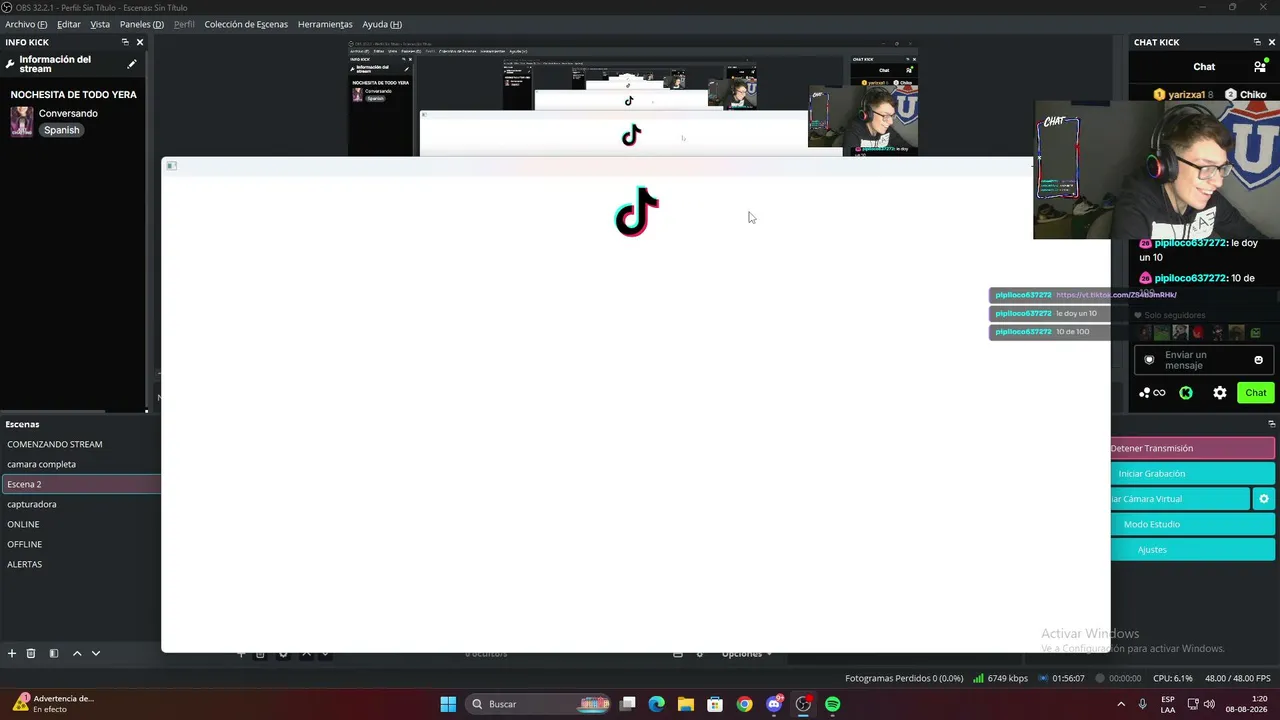Open the ESP LAA language indicator

[1168, 704]
